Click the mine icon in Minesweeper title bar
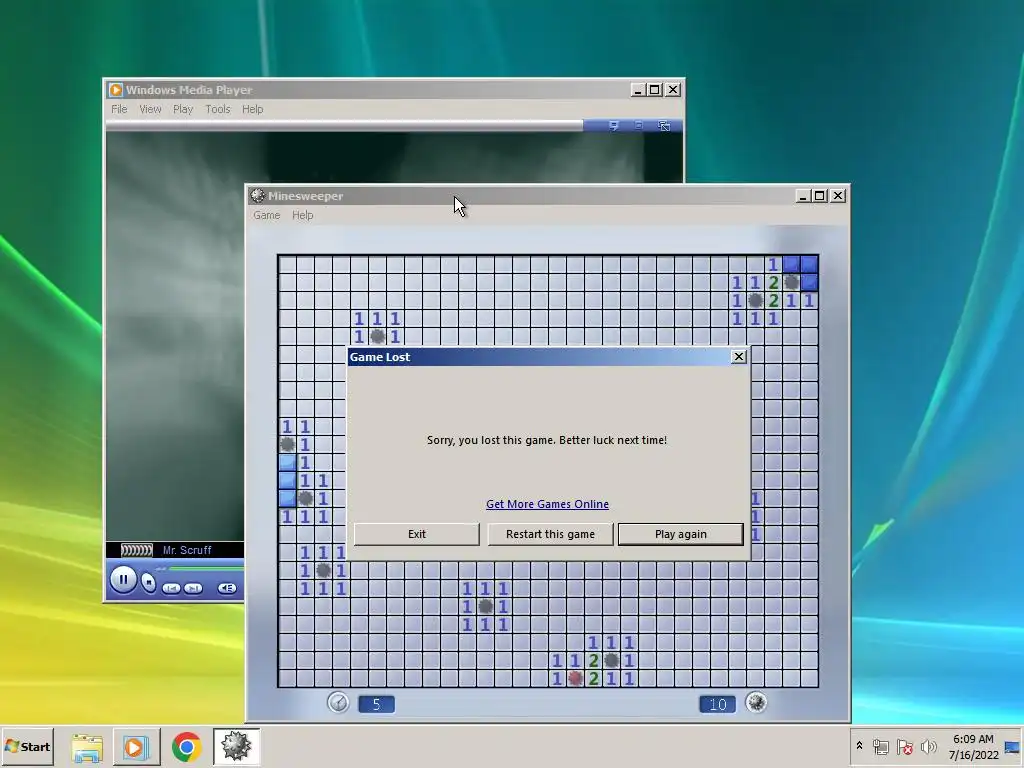This screenshot has height=768, width=1024. click(x=258, y=195)
